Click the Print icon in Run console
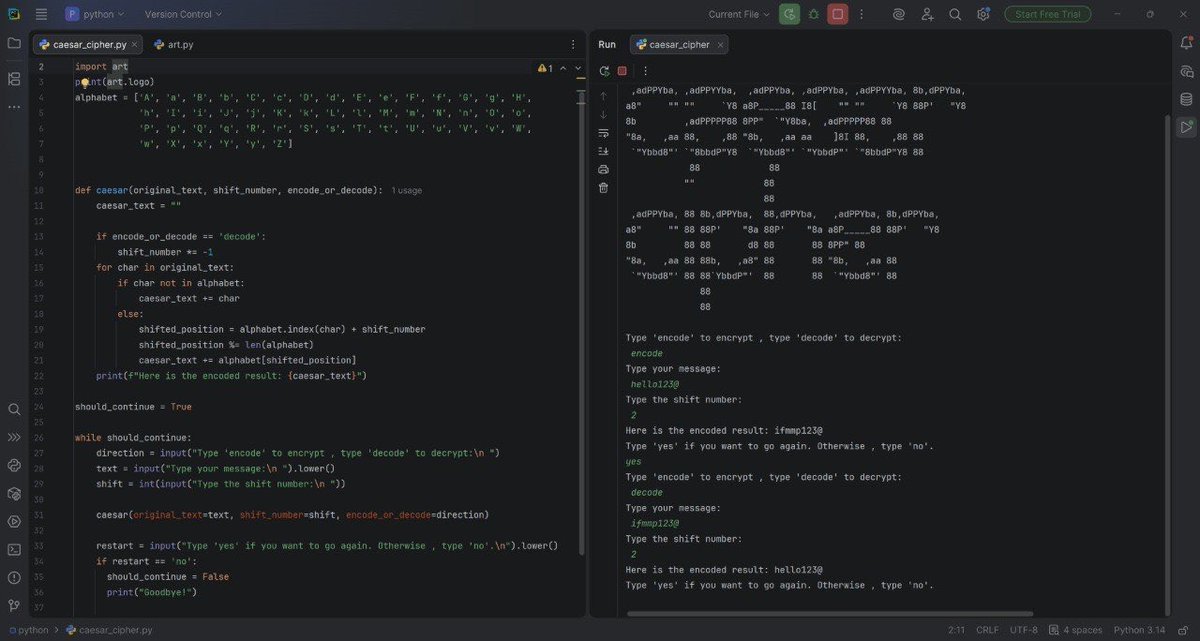This screenshot has height=641, width=1200. [x=603, y=169]
